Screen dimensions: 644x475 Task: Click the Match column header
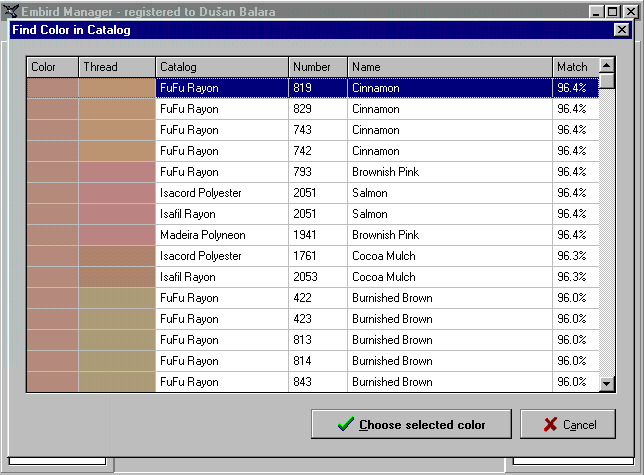[x=576, y=67]
